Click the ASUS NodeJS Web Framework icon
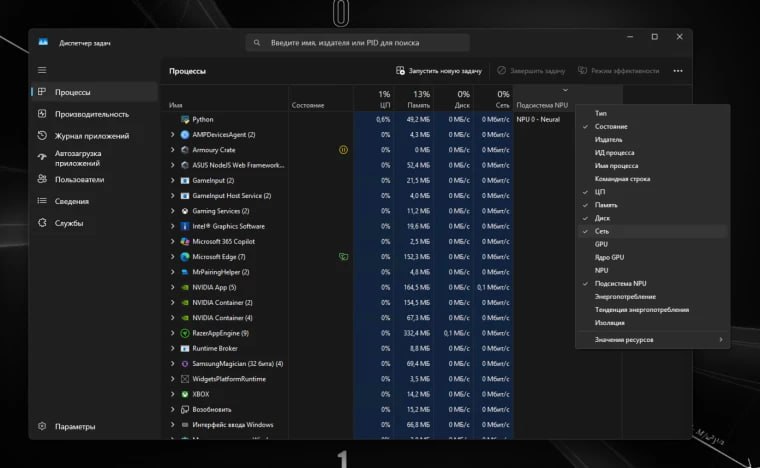Viewport: 760px width, 468px height. (185, 165)
